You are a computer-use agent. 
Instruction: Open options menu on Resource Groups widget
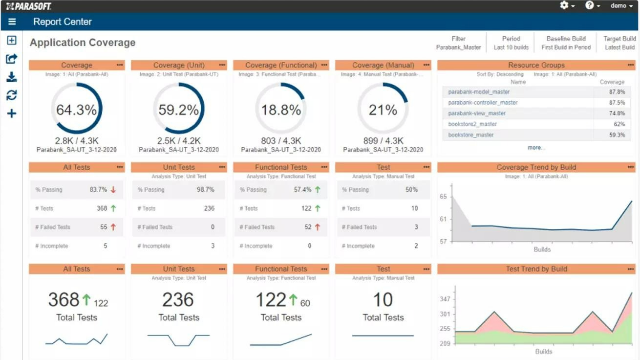click(631, 65)
